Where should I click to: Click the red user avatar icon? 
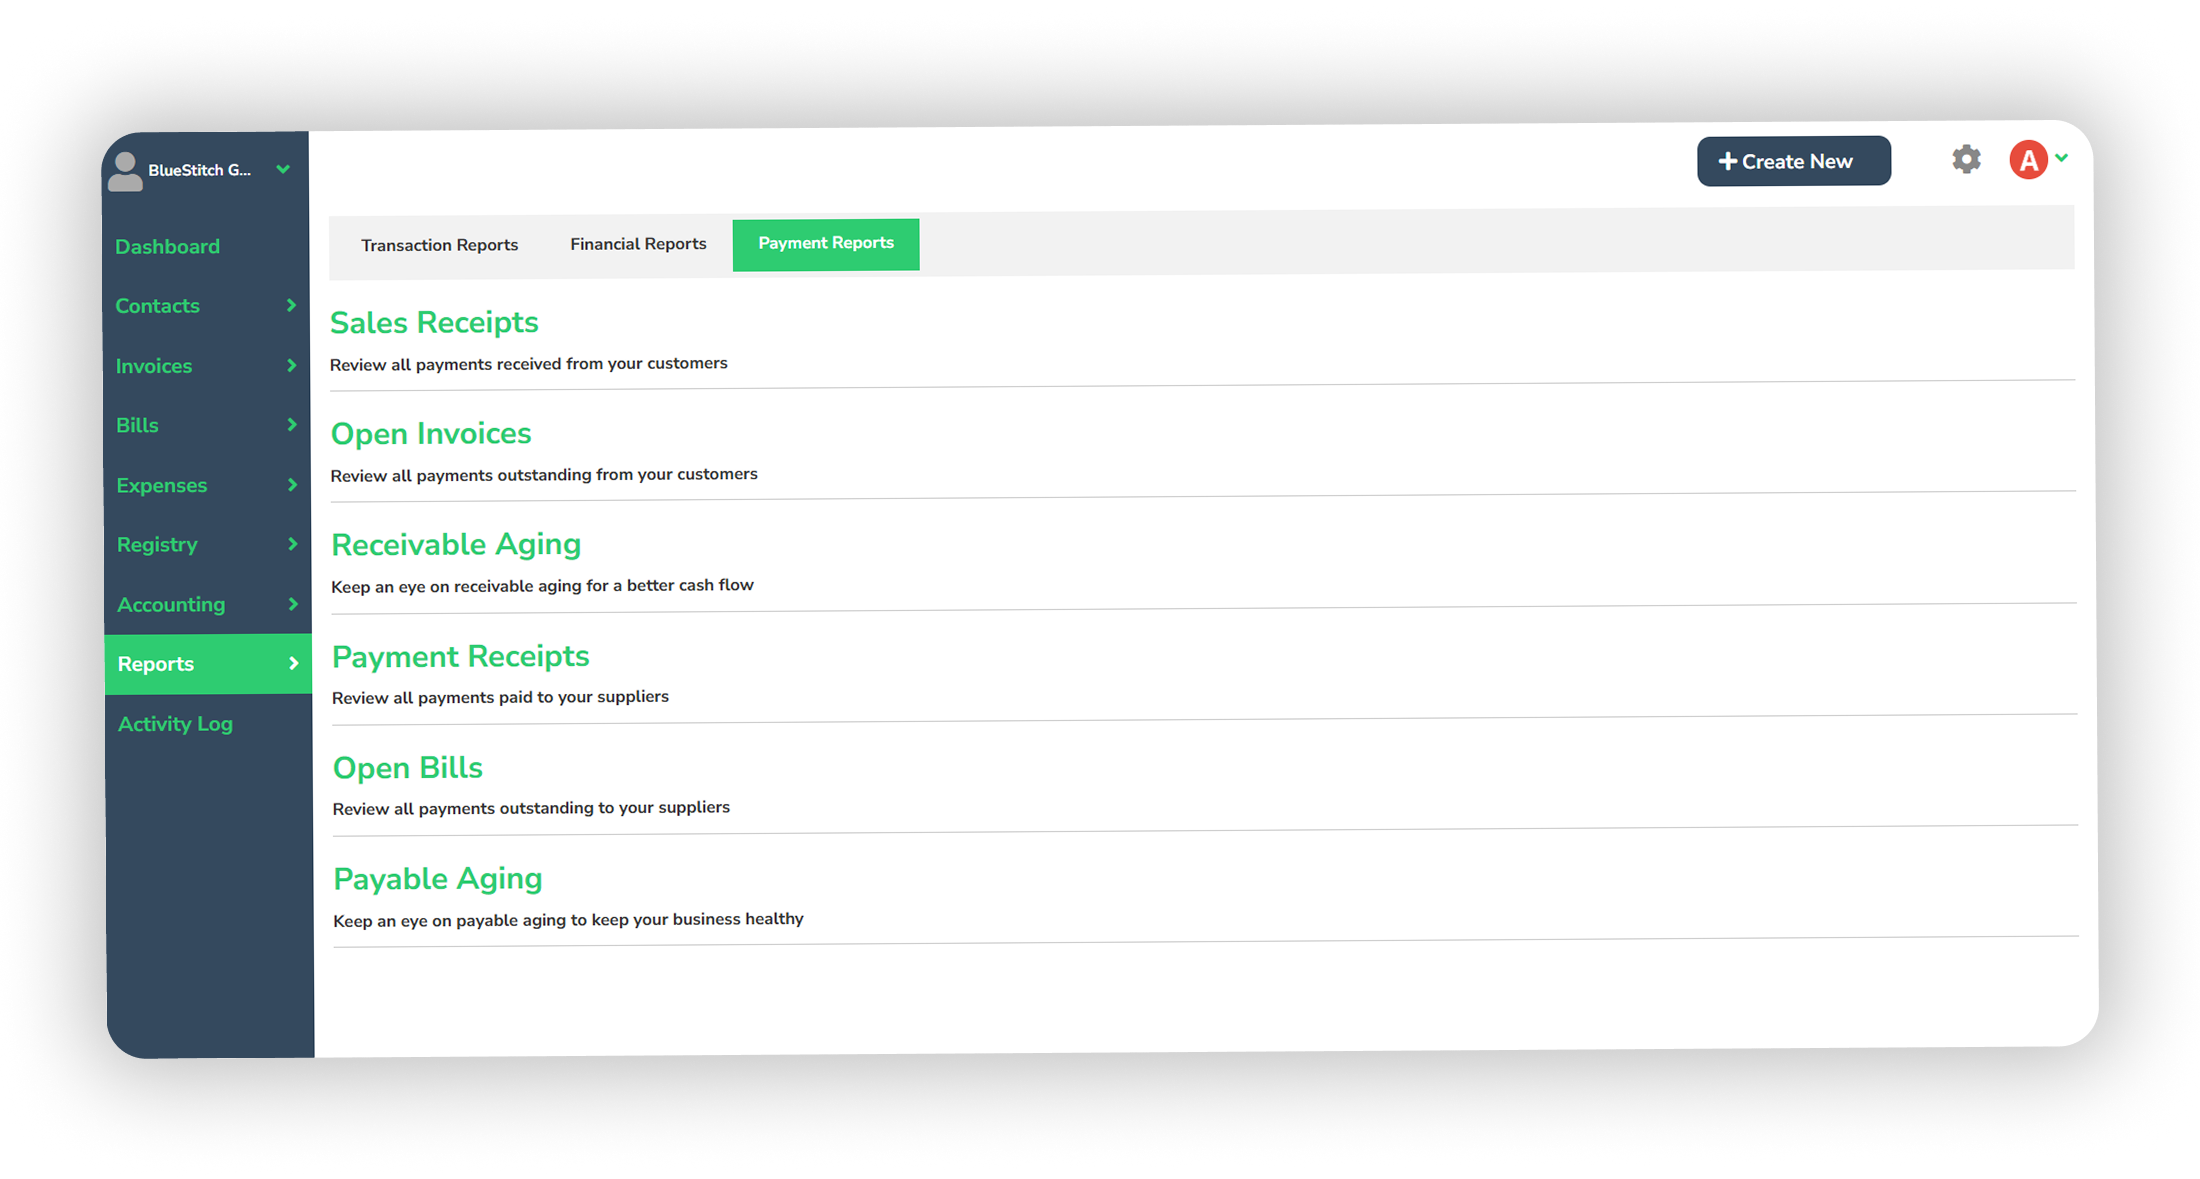point(2028,160)
